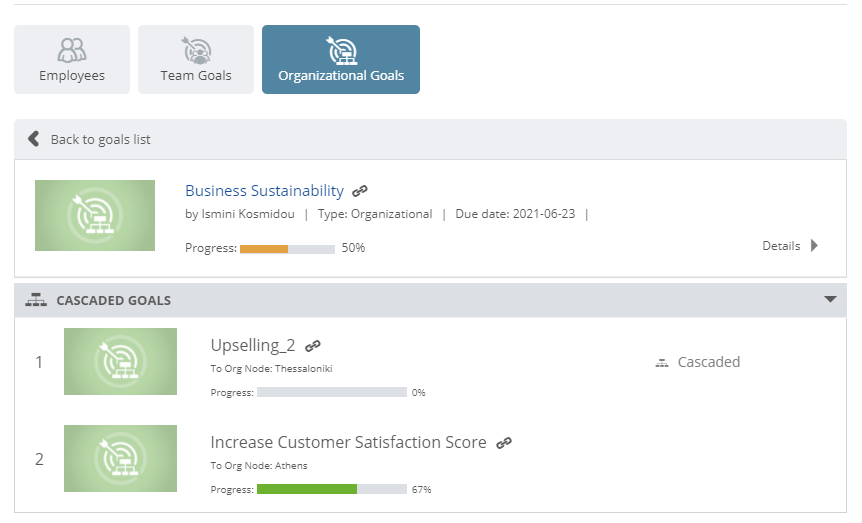862x523 pixels.
Task: Open Details for Business Sustainability
Action: click(781, 246)
